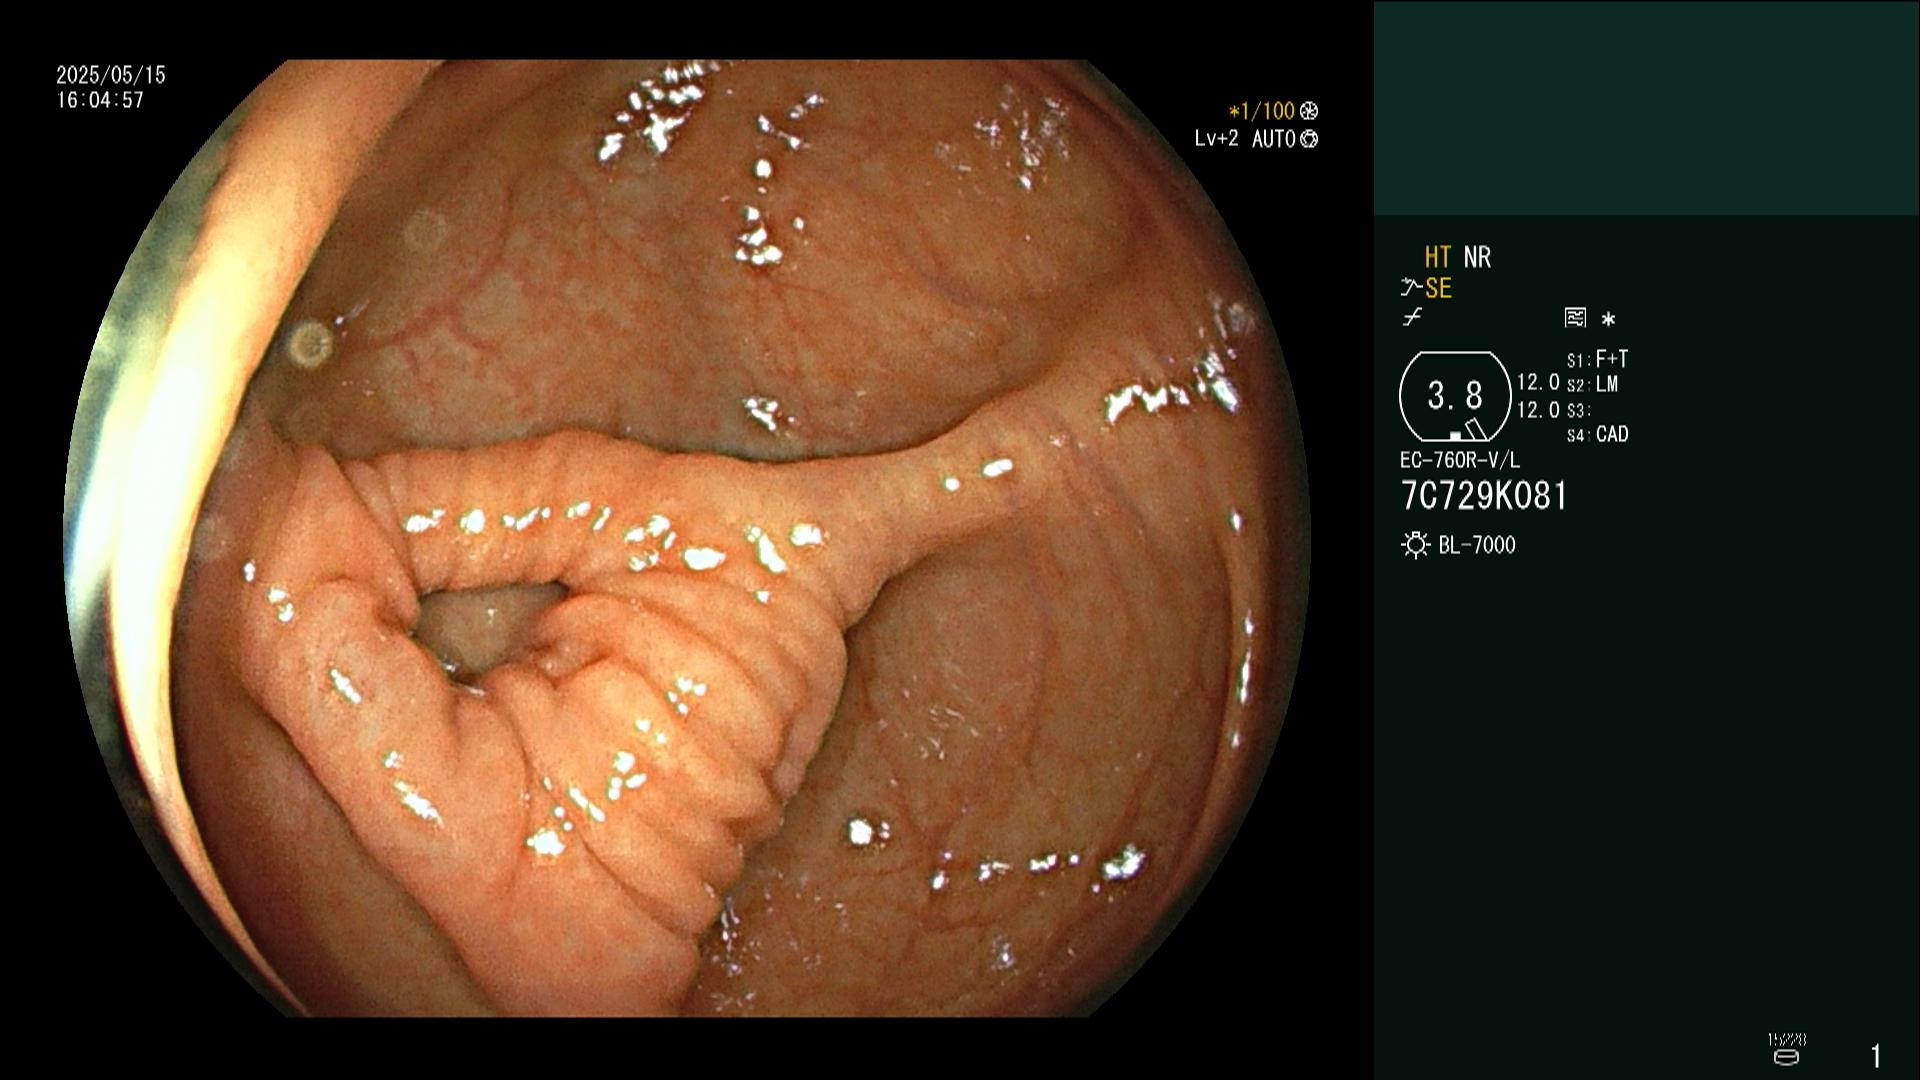The height and width of the screenshot is (1080, 1920).
Task: Click the time text 16:04:57
Action: (x=100, y=100)
